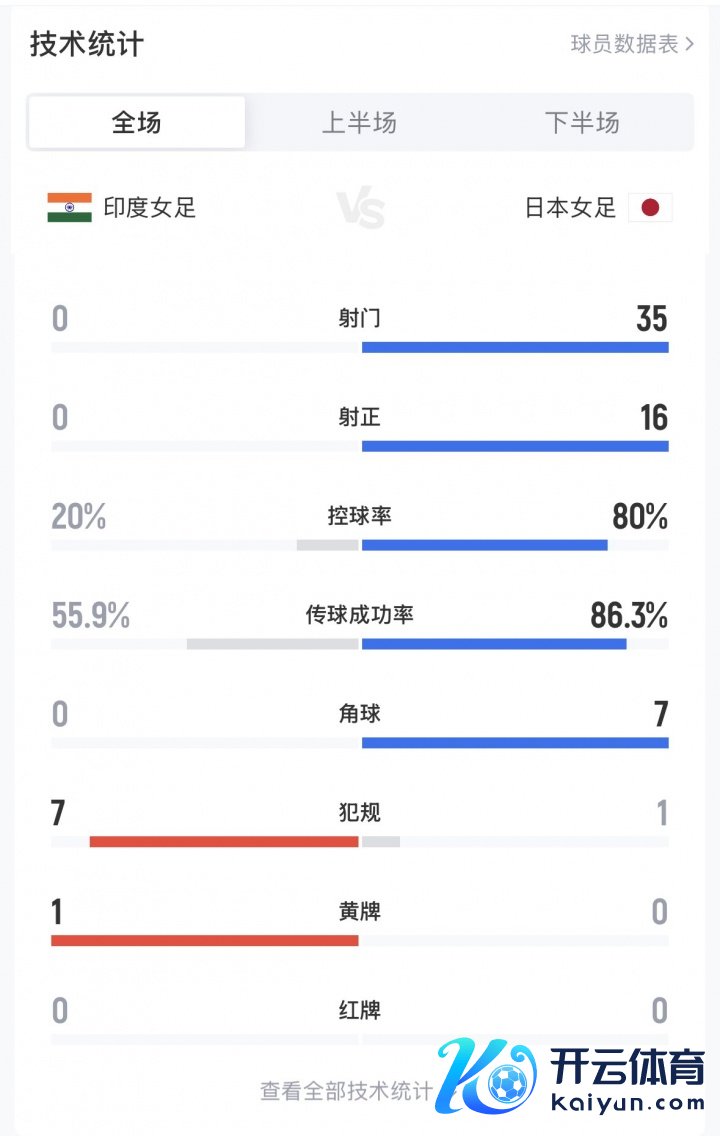
Task: Click the India flag icon
Action: coord(69,208)
